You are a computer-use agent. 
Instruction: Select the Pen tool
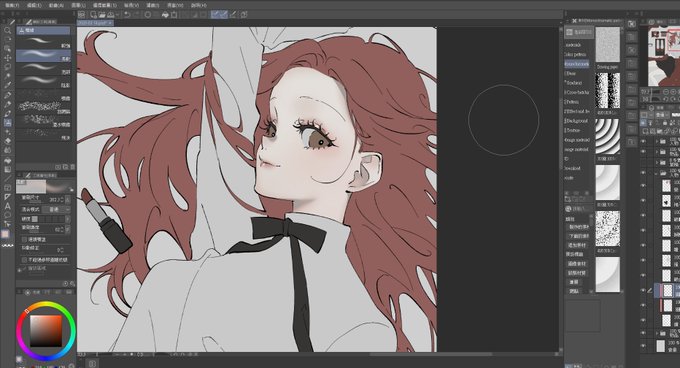tap(7, 95)
